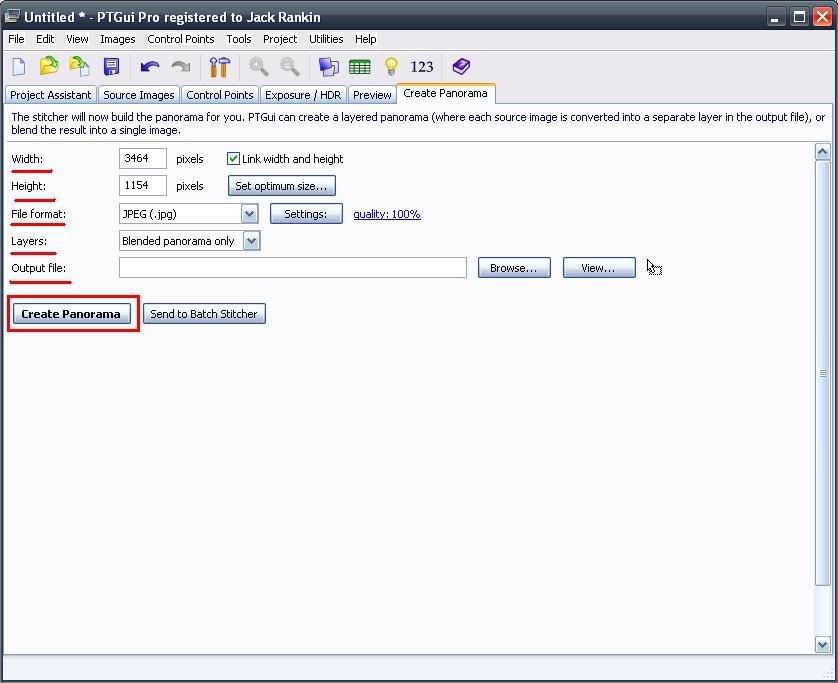Click the output file View button
838x683 pixels.
599,268
